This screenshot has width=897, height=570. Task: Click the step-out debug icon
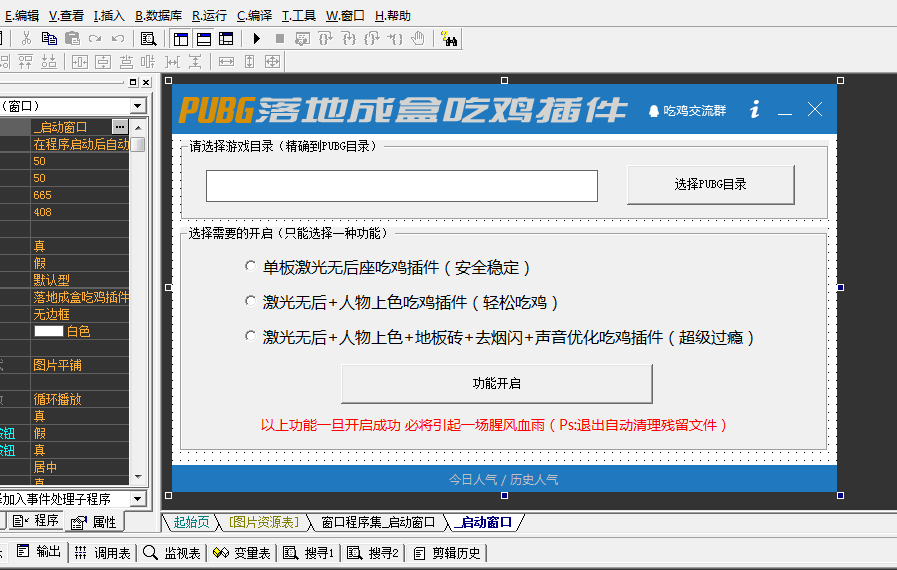pyautogui.click(x=371, y=38)
